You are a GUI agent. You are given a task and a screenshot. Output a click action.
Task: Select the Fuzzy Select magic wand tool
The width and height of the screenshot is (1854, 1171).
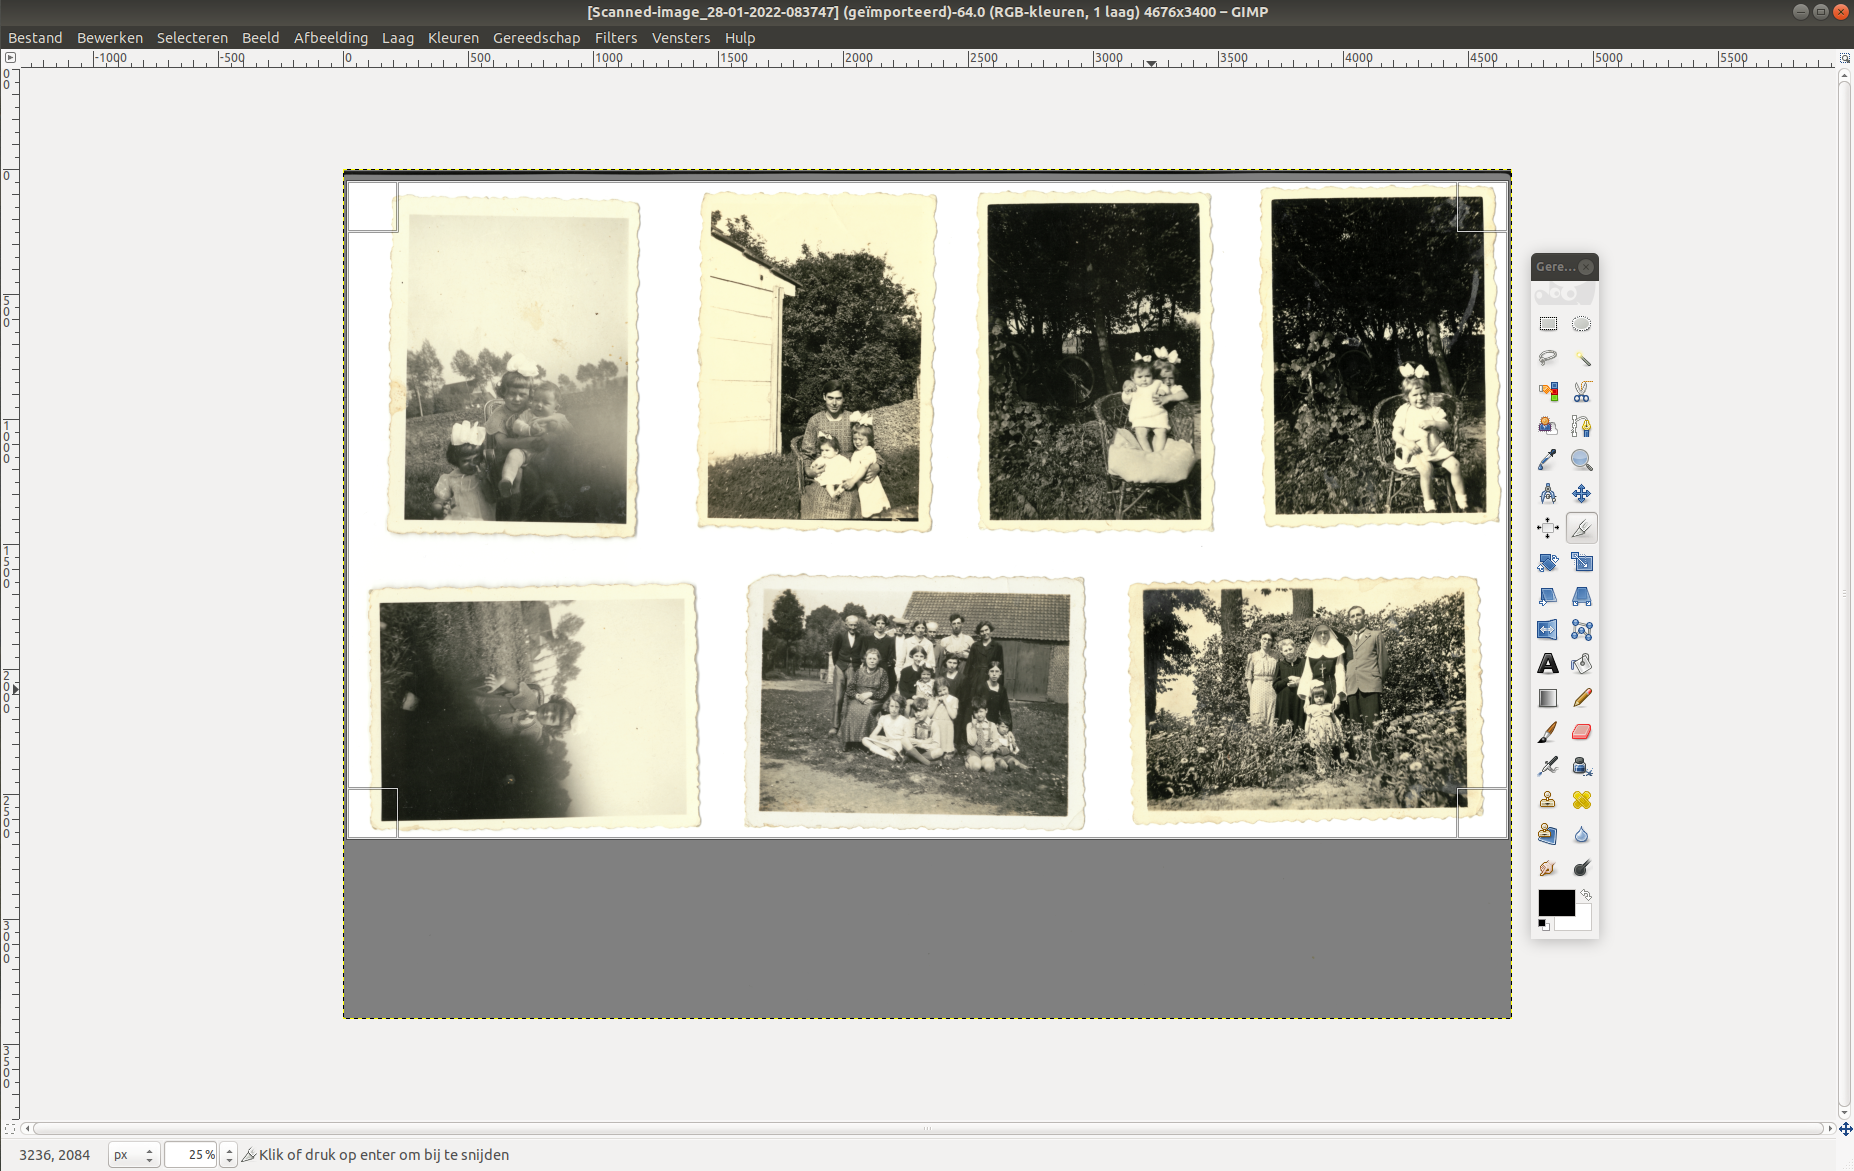coord(1582,358)
